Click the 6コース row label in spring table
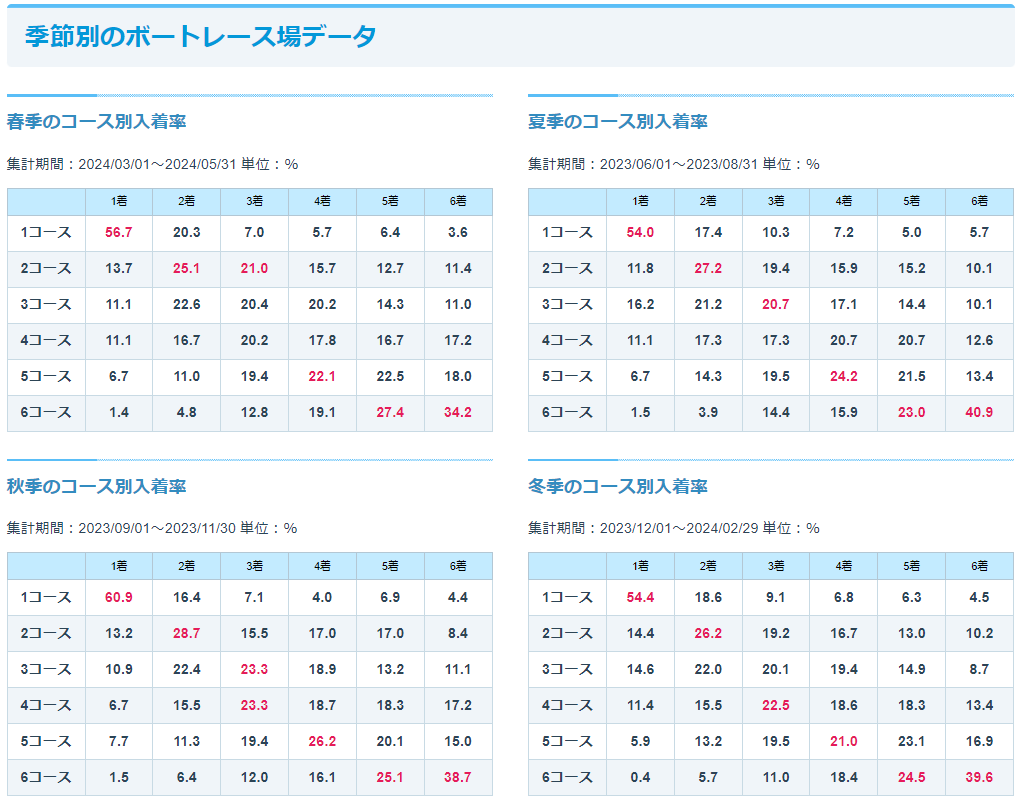The image size is (1022, 803). pos(46,412)
